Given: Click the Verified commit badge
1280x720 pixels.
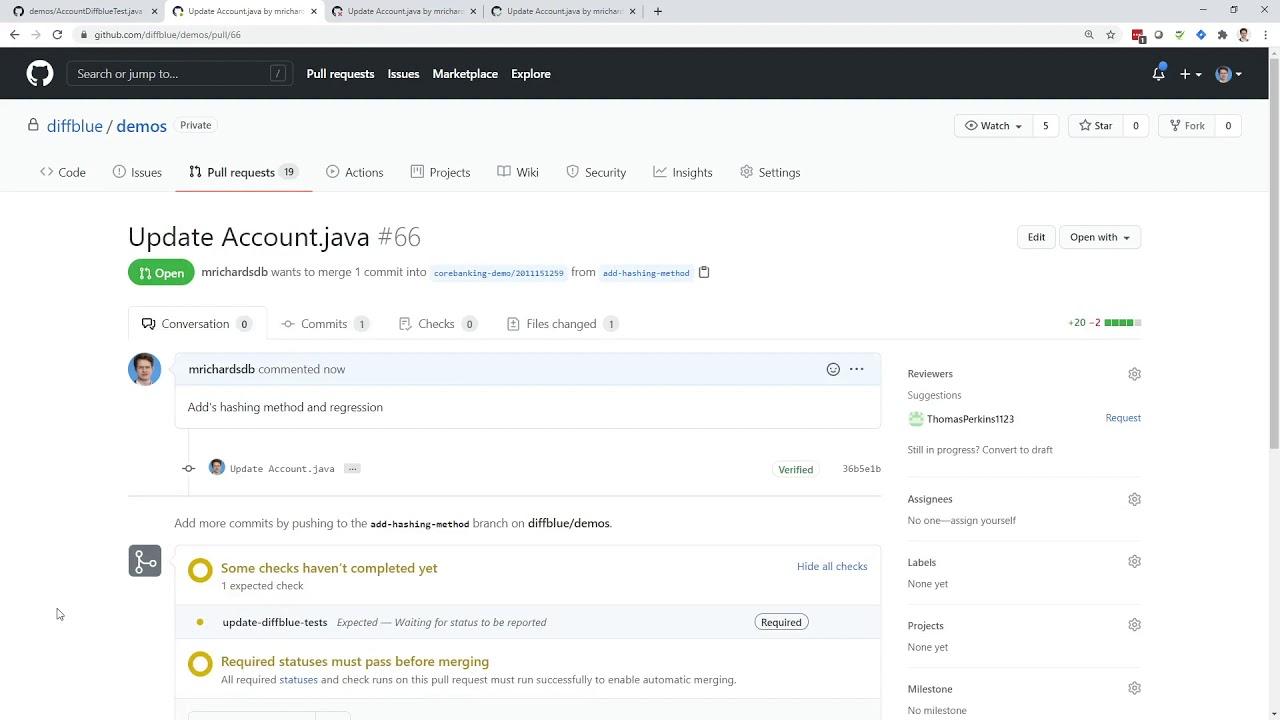Looking at the screenshot, I should pos(796,469).
